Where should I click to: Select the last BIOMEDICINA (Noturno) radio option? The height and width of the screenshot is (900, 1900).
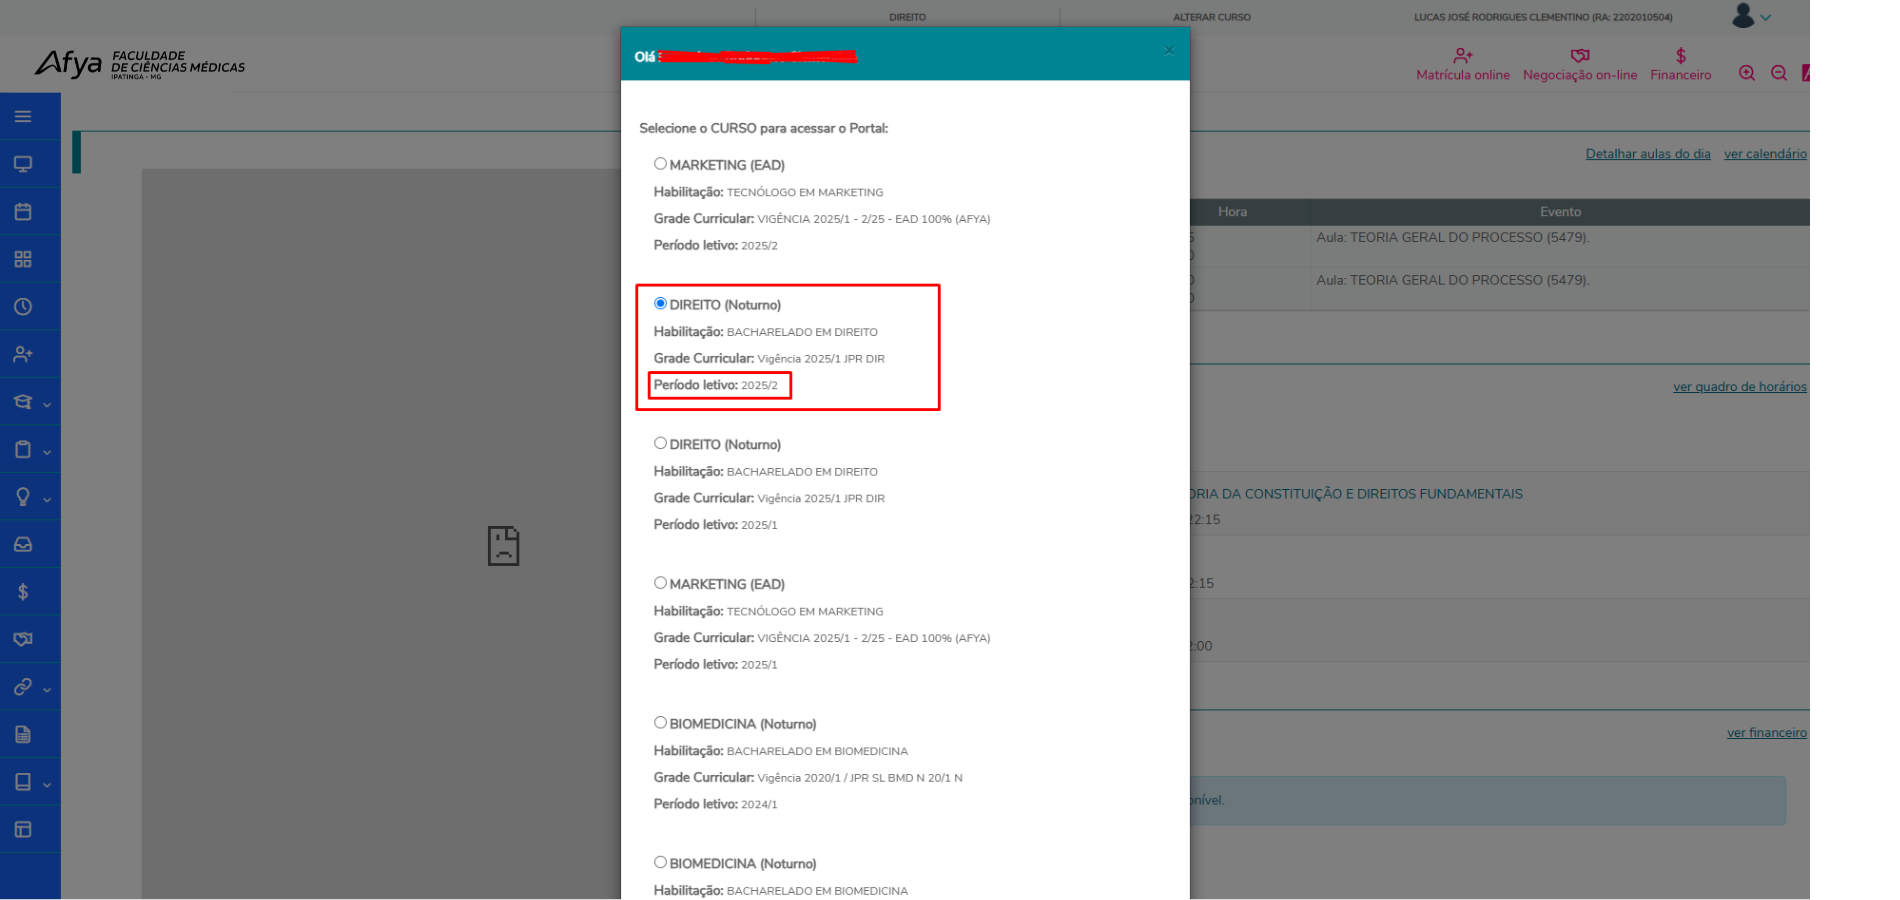(x=660, y=862)
